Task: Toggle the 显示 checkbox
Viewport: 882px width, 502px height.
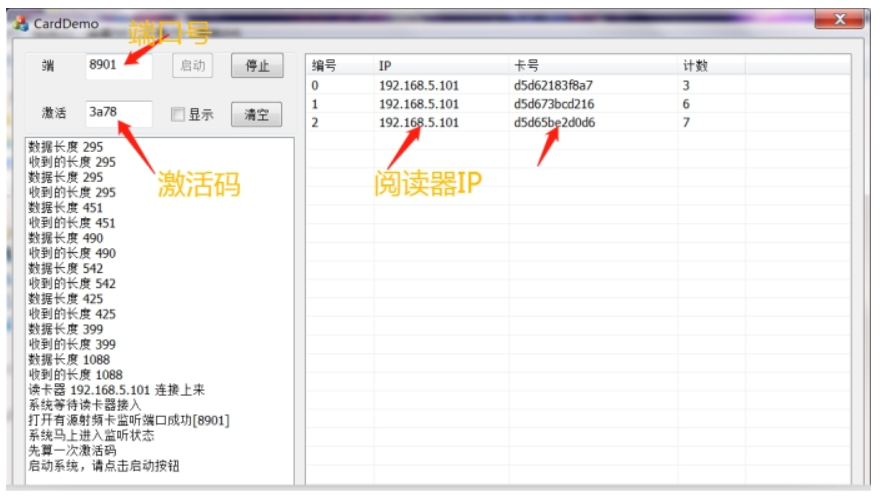Action: 178,115
